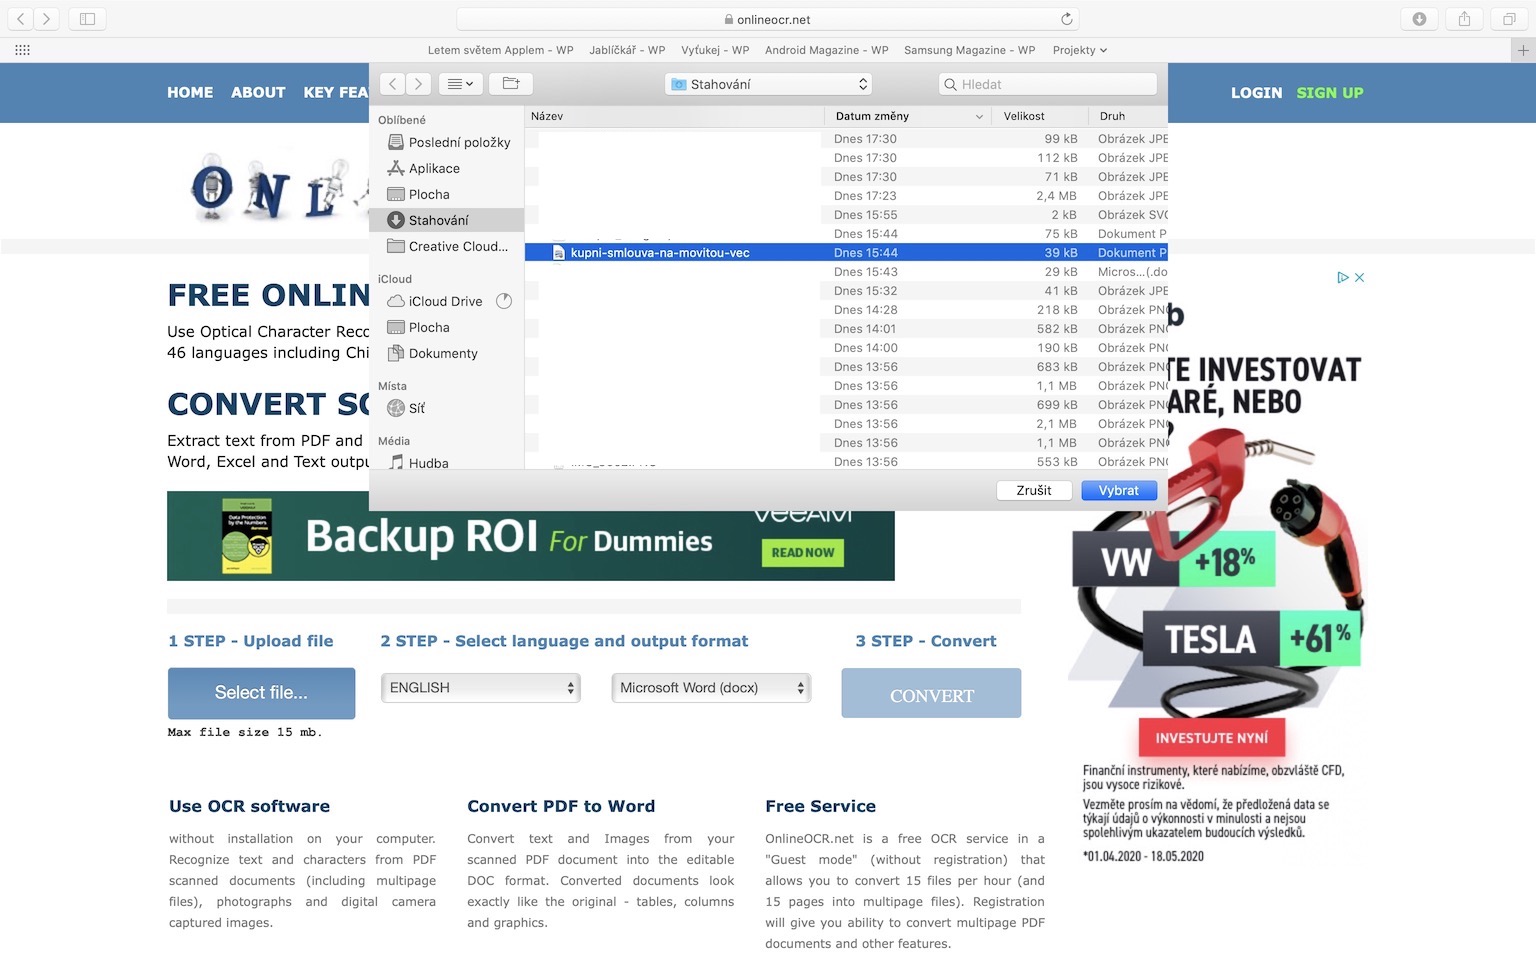Viewport: 1536px width, 960px height.
Task: Click INVESTUJTE NYNÍ ad button
Action: [x=1212, y=738]
